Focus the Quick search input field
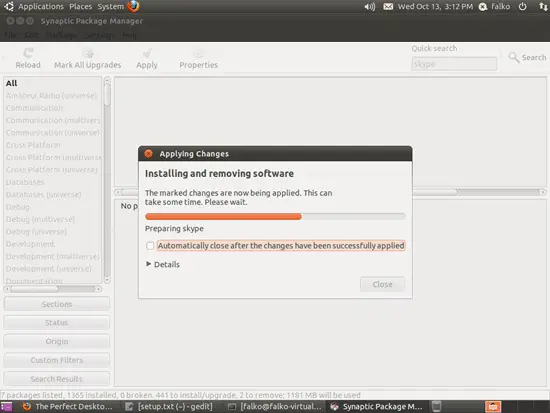Image resolution: width=550 pixels, height=413 pixels. [454, 64]
